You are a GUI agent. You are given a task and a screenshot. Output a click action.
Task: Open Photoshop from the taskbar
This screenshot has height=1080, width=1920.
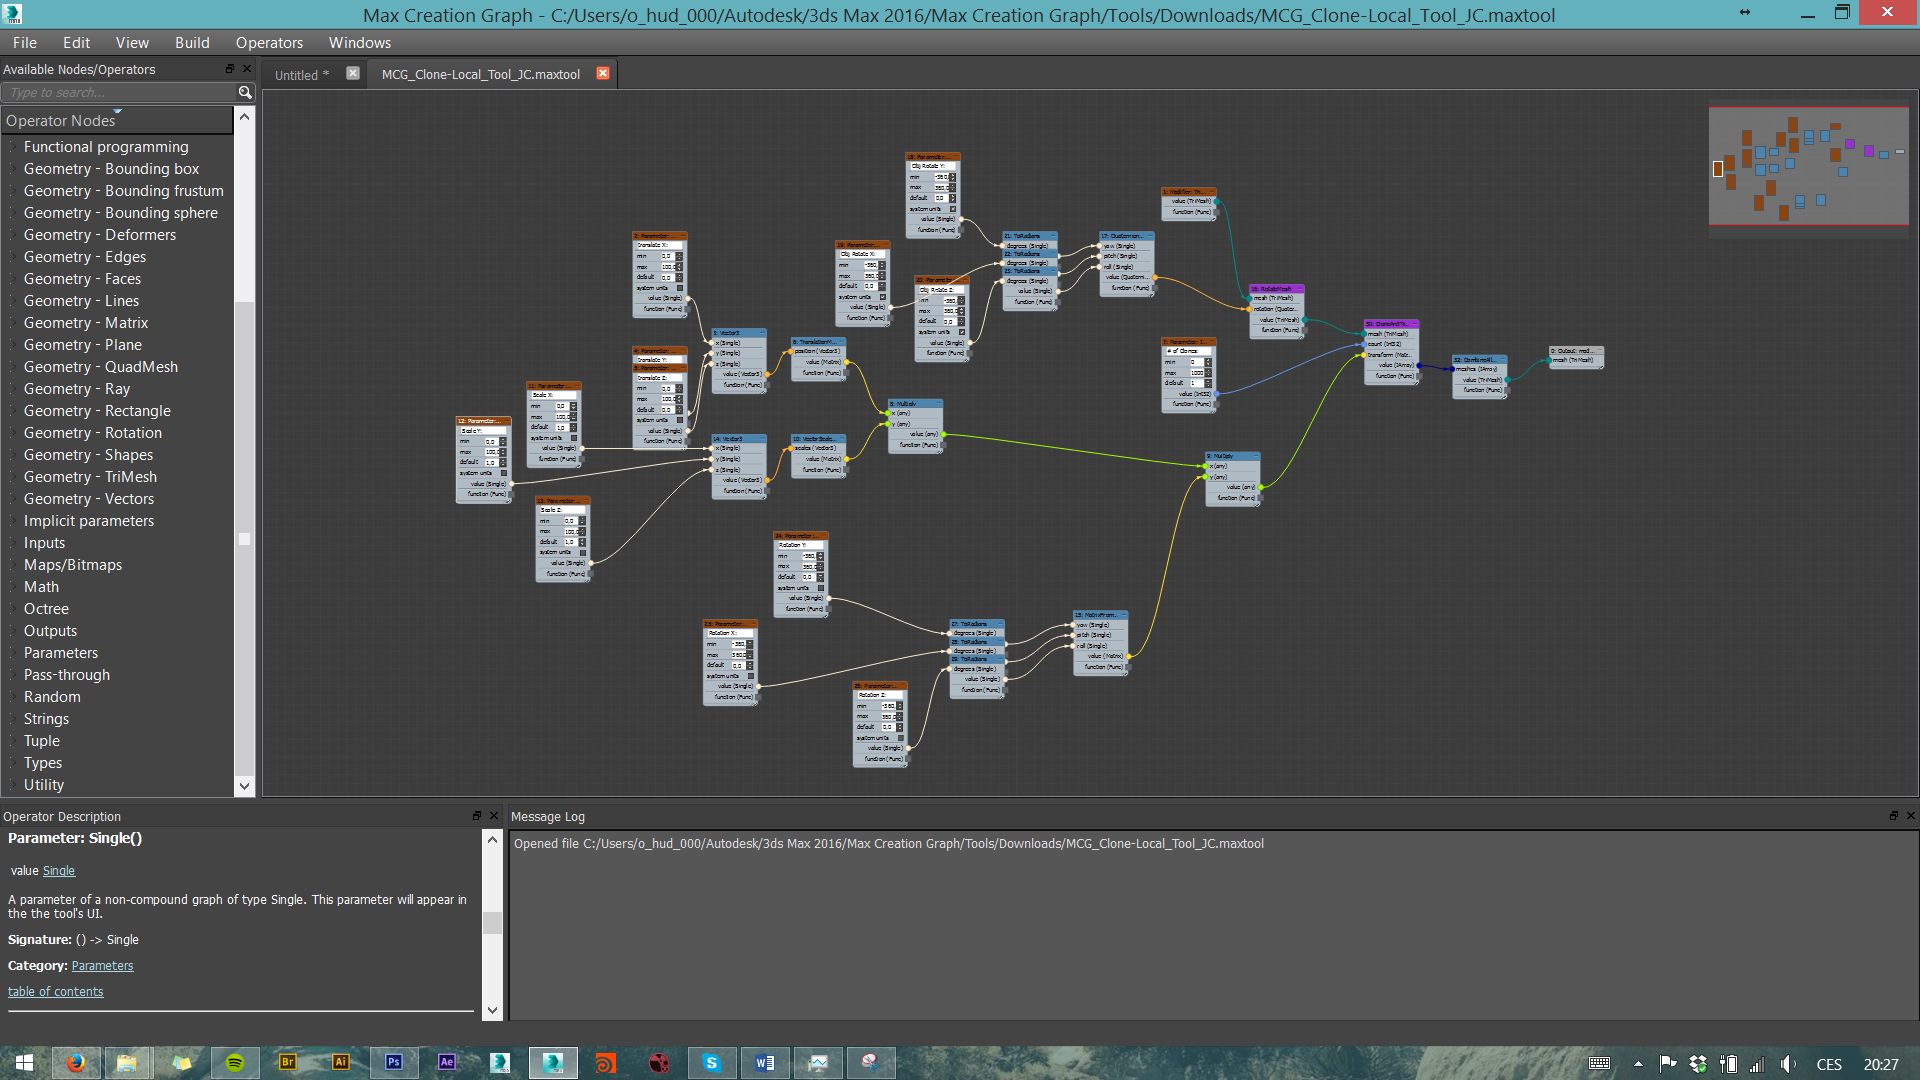(394, 1062)
